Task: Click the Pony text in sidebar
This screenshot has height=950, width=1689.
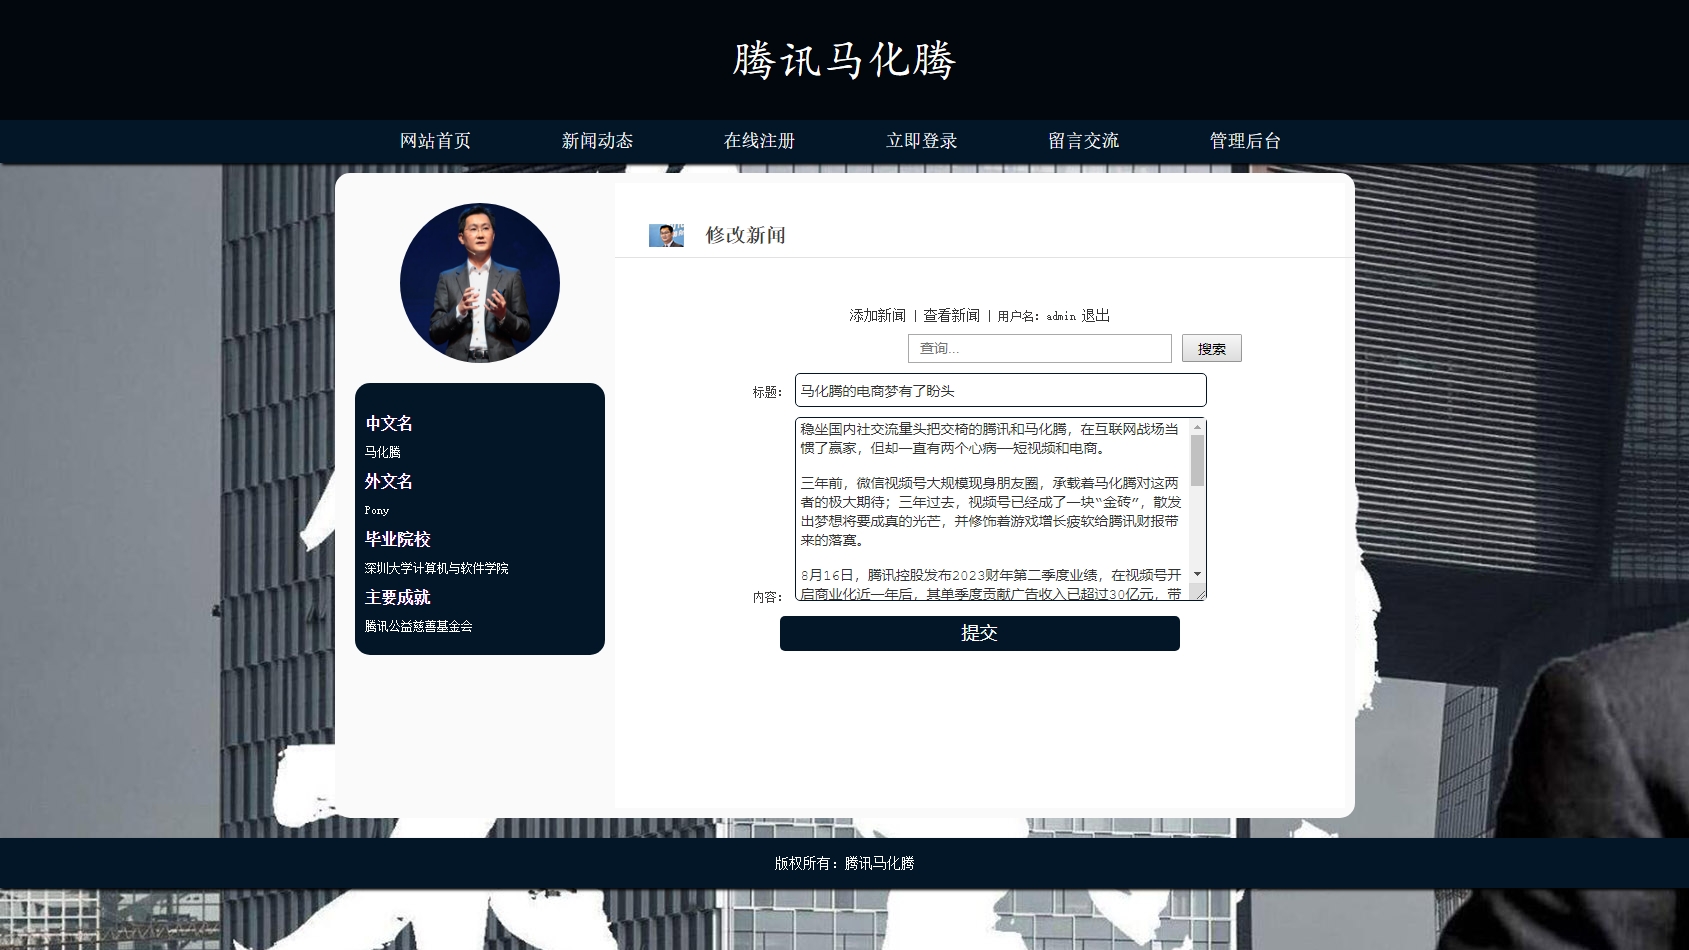Action: point(377,510)
